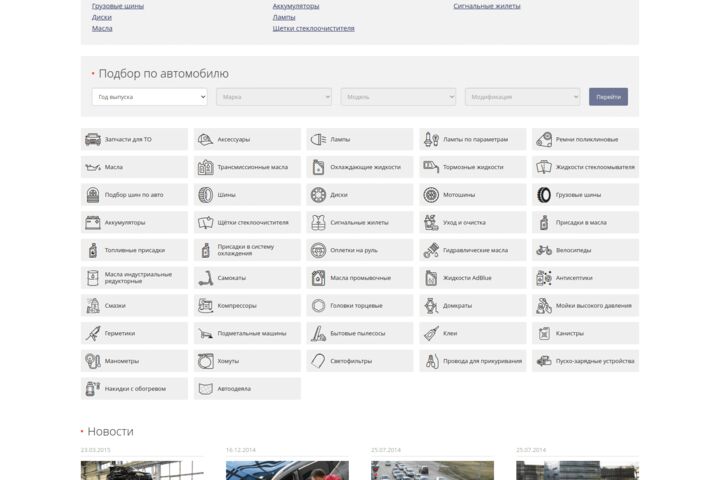Follow the Грузовые шины top link

(x=118, y=6)
